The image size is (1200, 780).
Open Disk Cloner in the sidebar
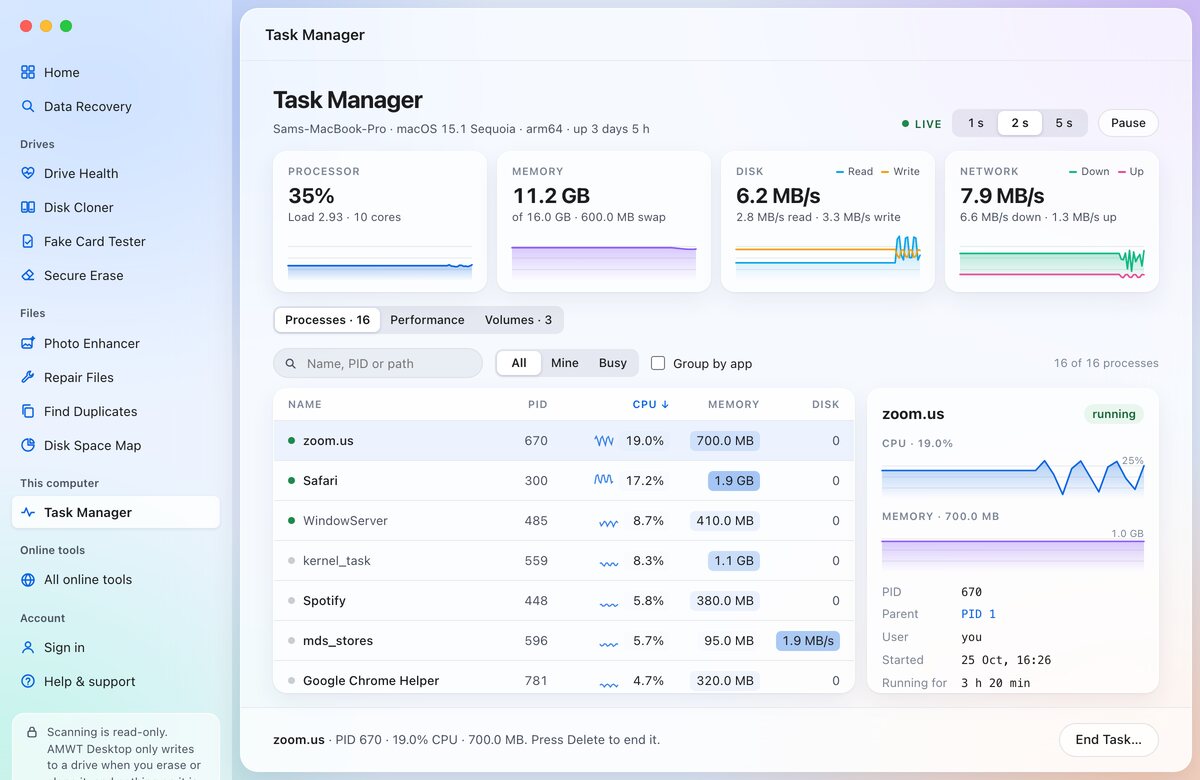116,207
